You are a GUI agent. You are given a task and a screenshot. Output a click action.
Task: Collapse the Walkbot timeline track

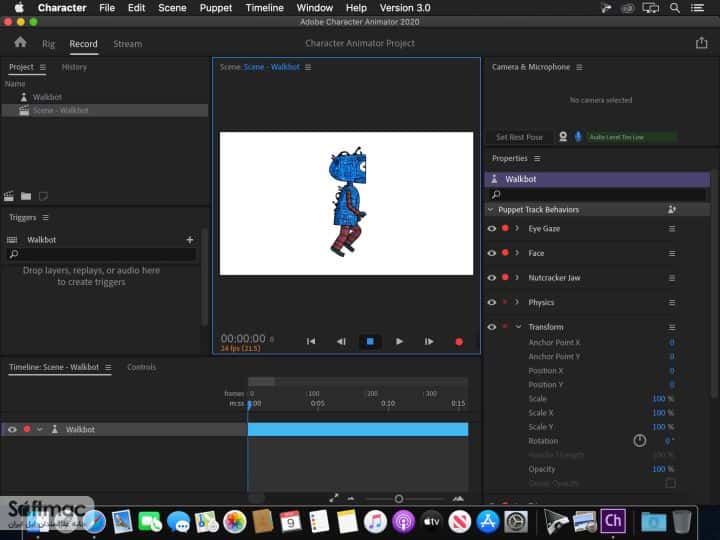[40, 429]
